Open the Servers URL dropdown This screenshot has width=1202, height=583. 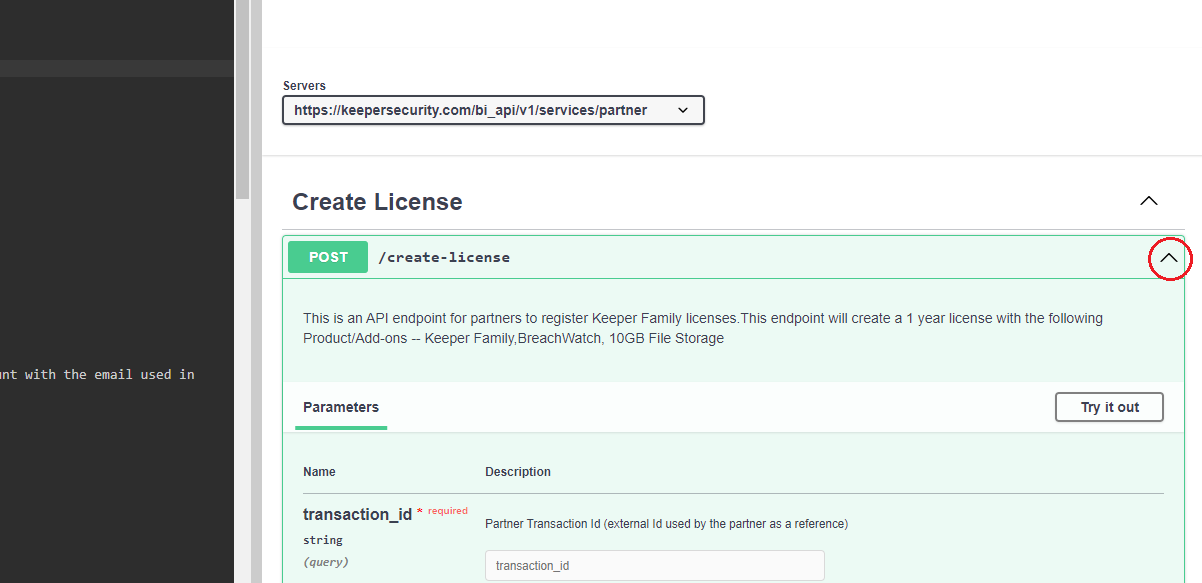[x=493, y=110]
